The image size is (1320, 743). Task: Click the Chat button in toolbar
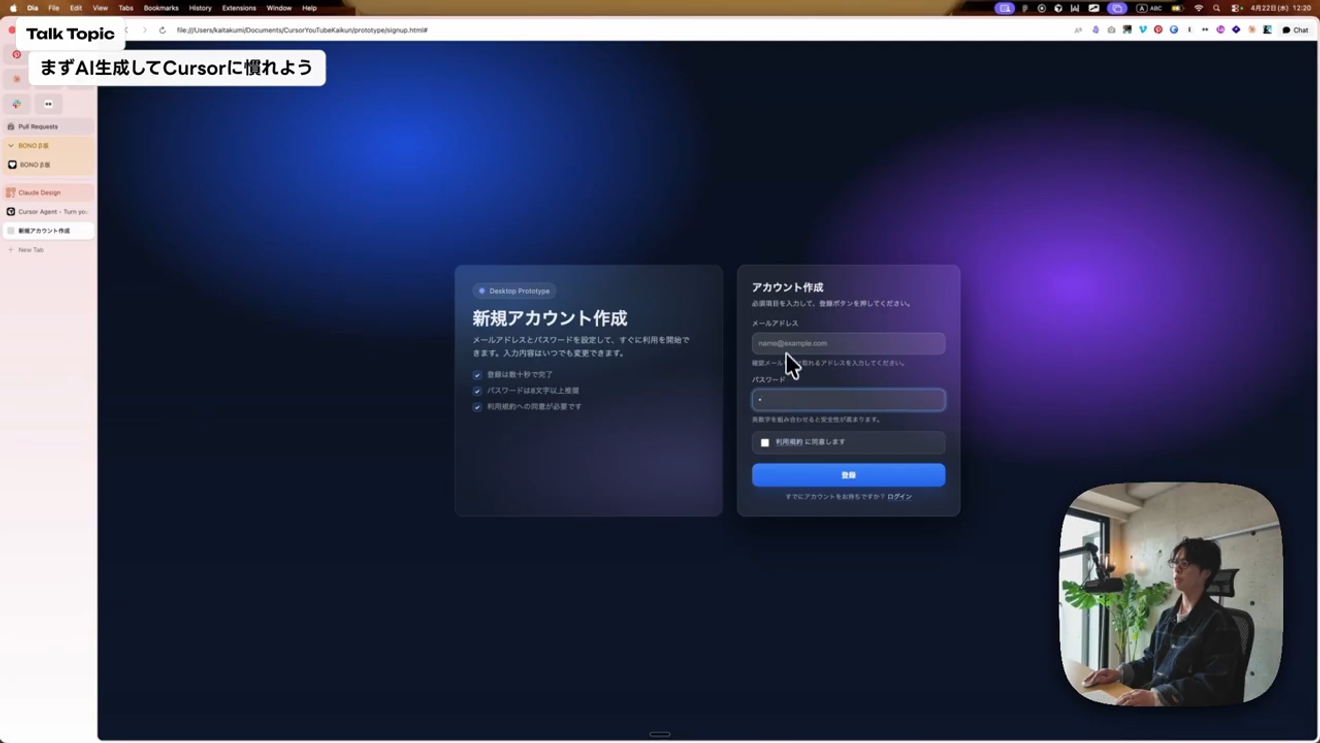(1295, 30)
